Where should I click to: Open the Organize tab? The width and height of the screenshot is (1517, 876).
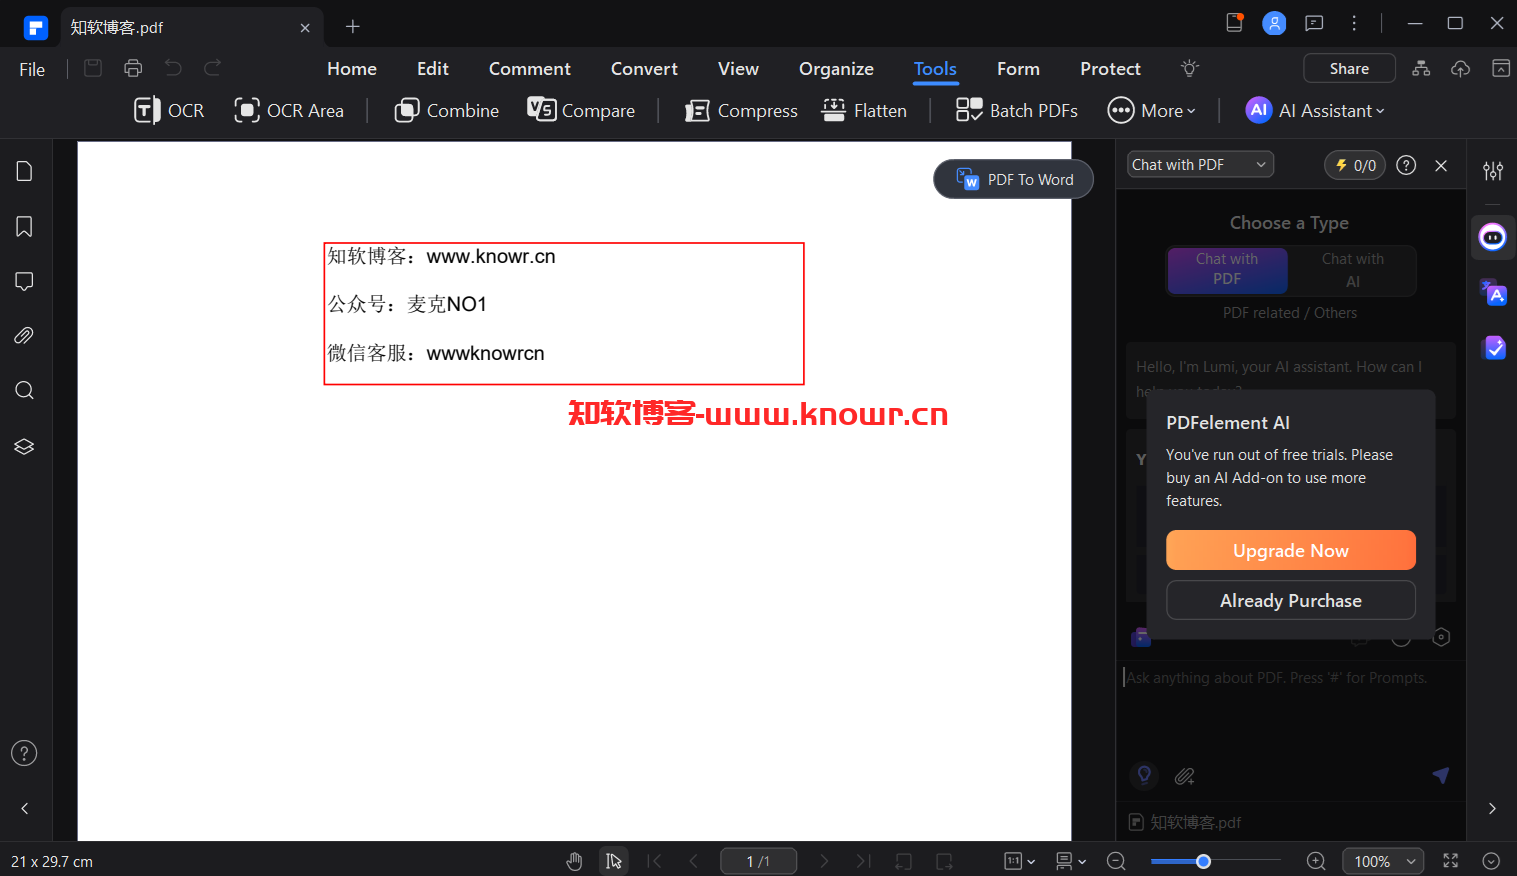pos(836,69)
